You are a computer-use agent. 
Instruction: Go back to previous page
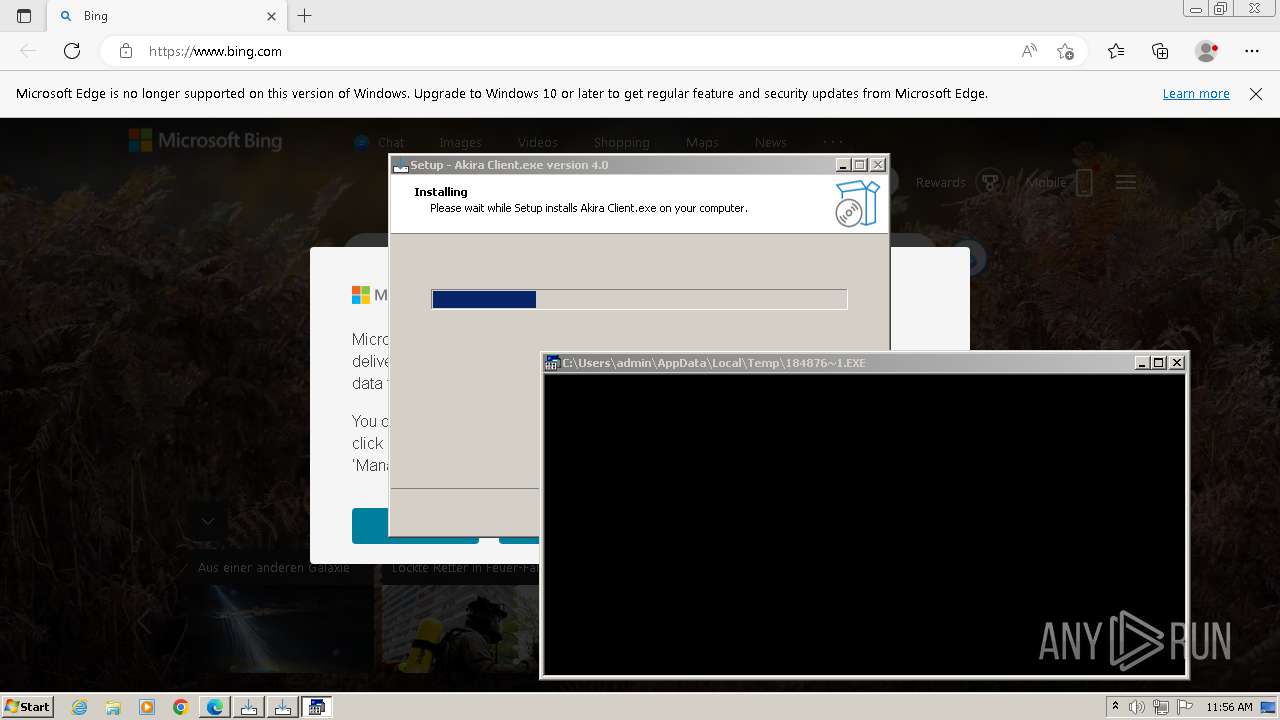click(x=28, y=51)
